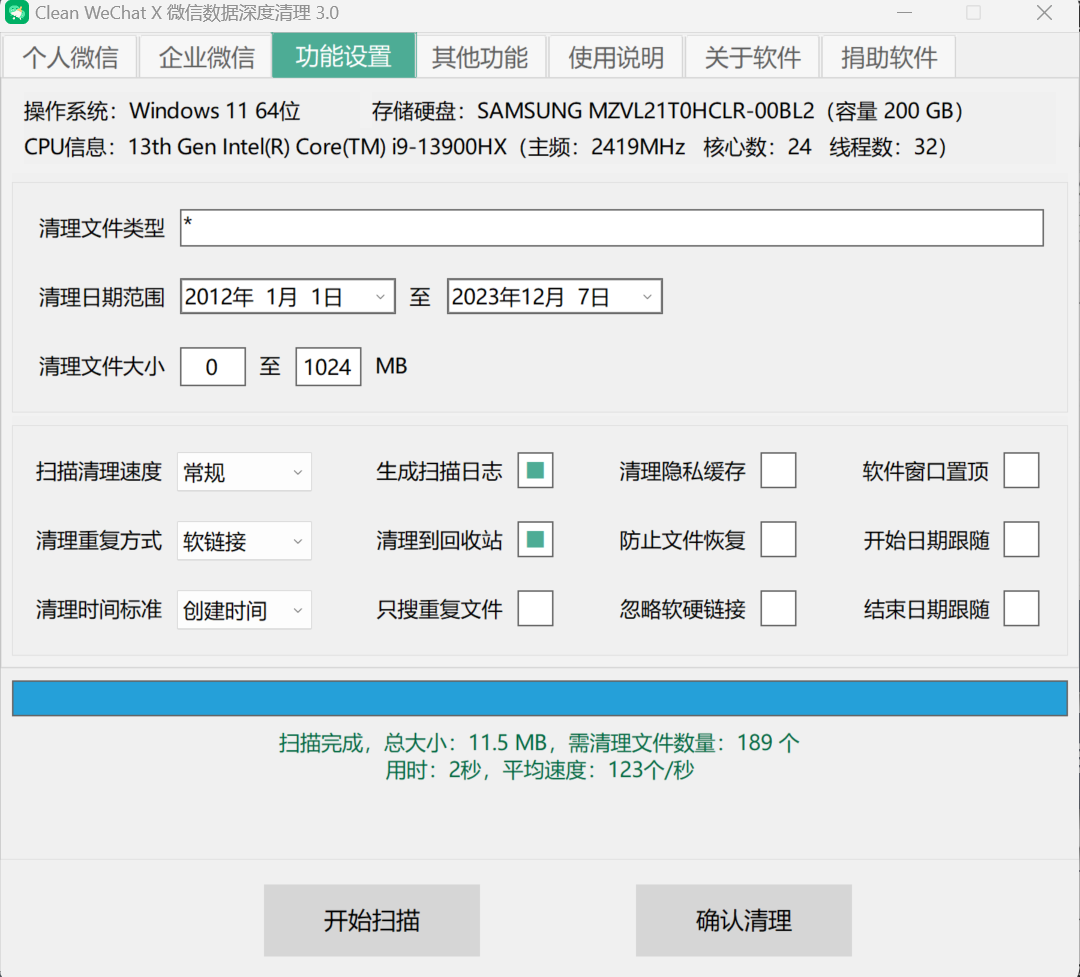This screenshot has height=977, width=1080.
Task: Click the 确认清理 button
Action: pyautogui.click(x=744, y=921)
